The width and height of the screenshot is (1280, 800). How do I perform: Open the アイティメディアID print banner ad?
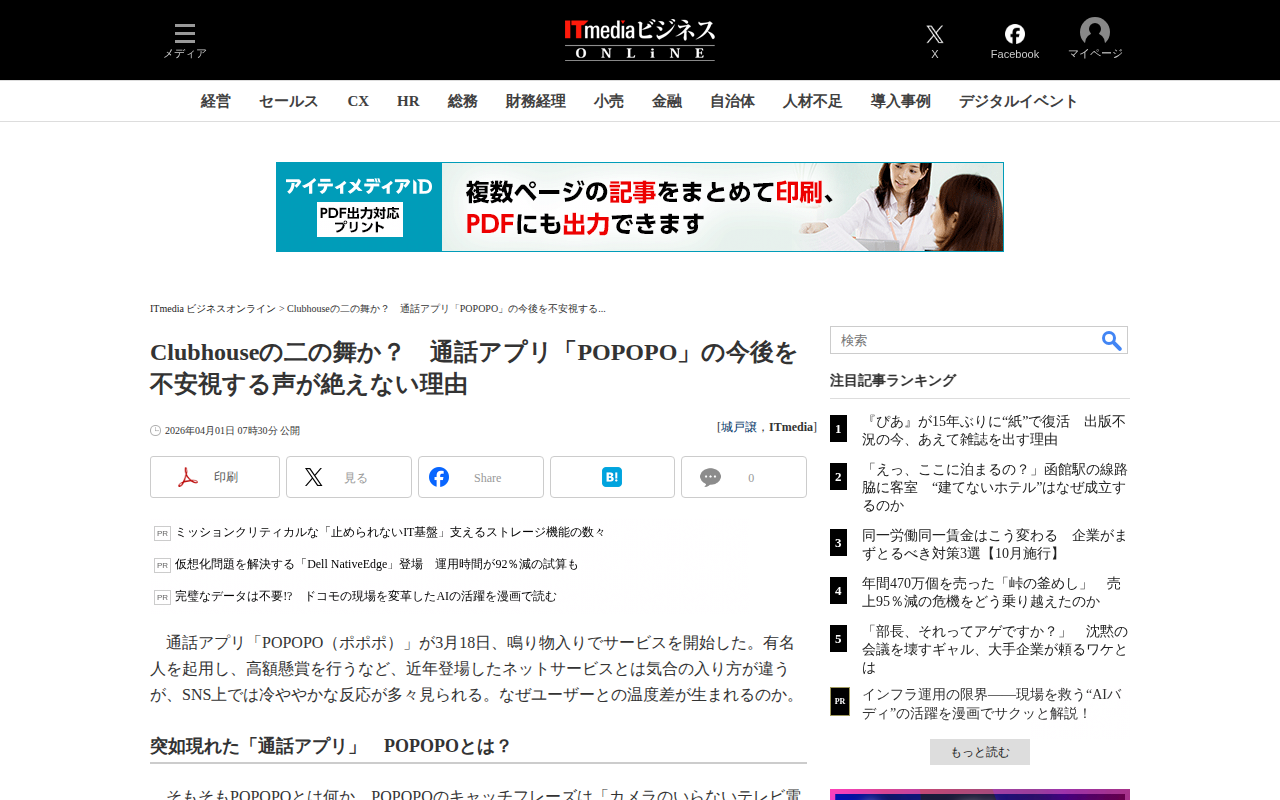point(640,207)
